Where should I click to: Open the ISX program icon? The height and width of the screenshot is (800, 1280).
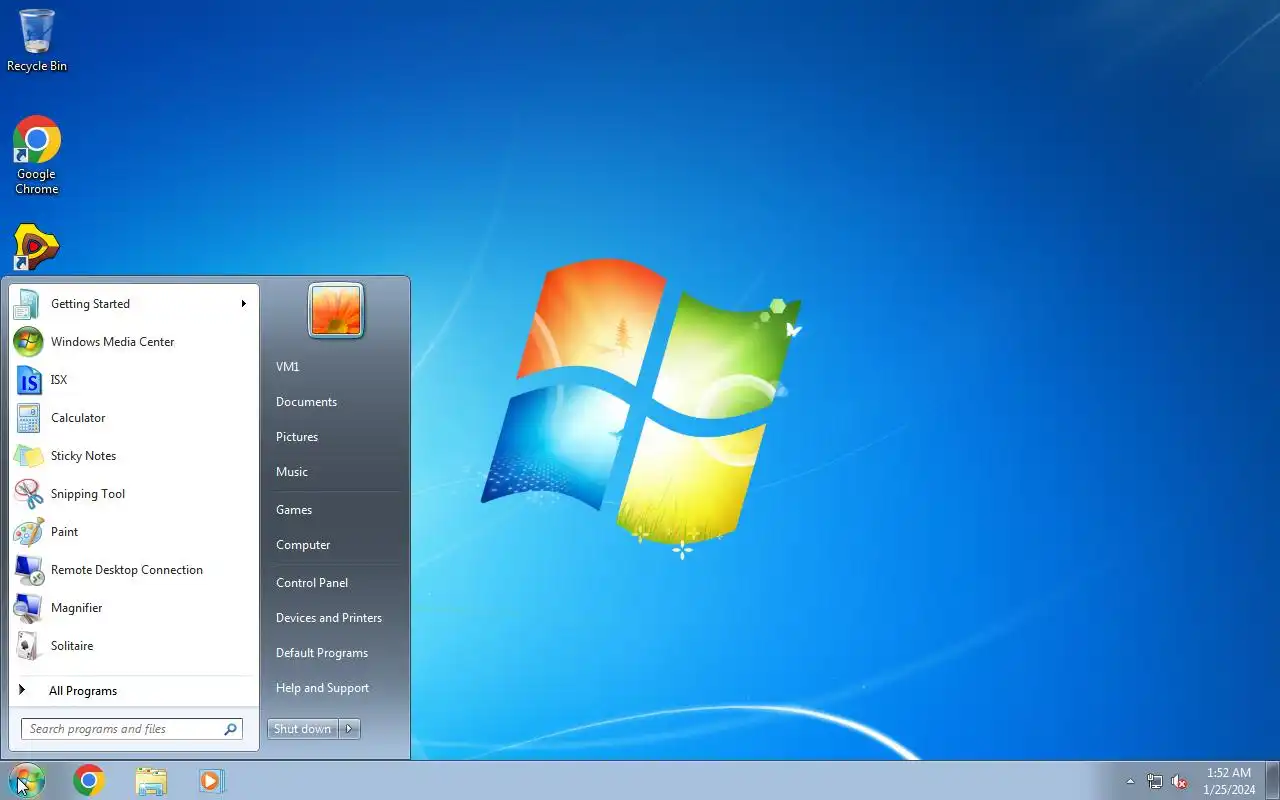point(28,380)
